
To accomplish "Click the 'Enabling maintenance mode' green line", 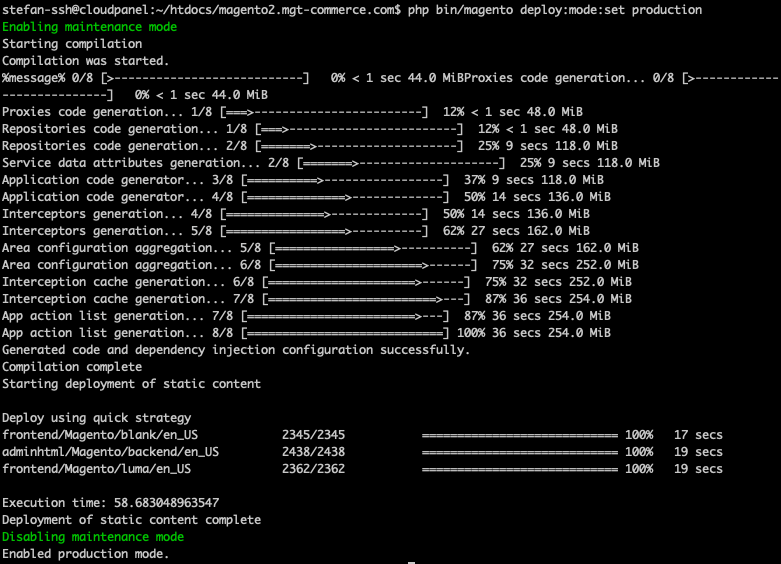I will (90, 27).
